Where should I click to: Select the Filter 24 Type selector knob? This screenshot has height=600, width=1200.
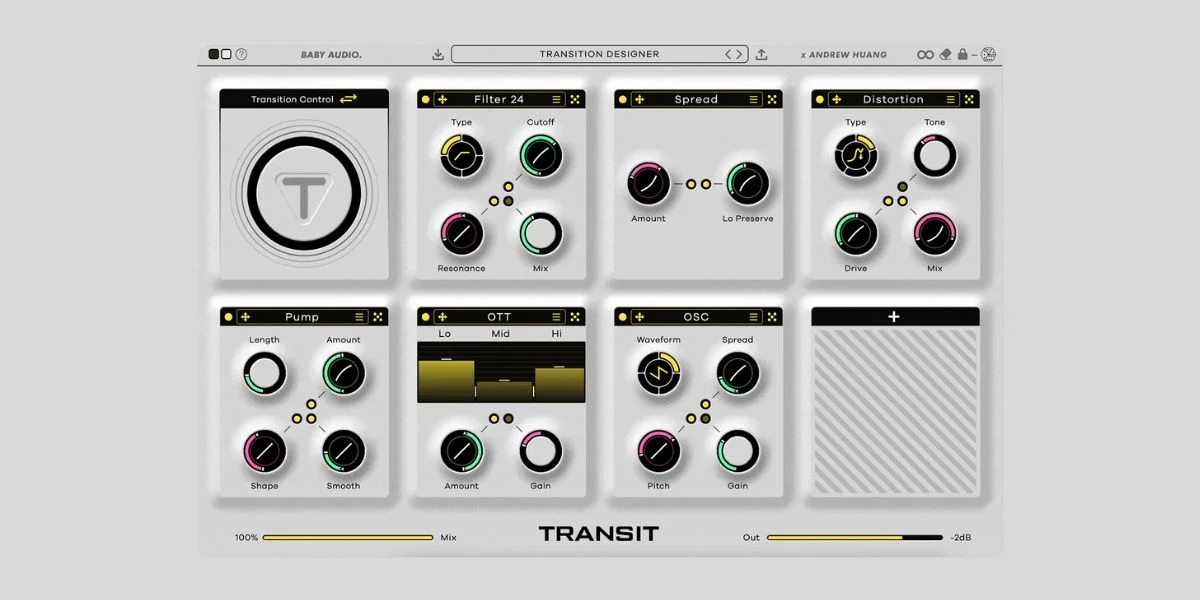point(461,155)
